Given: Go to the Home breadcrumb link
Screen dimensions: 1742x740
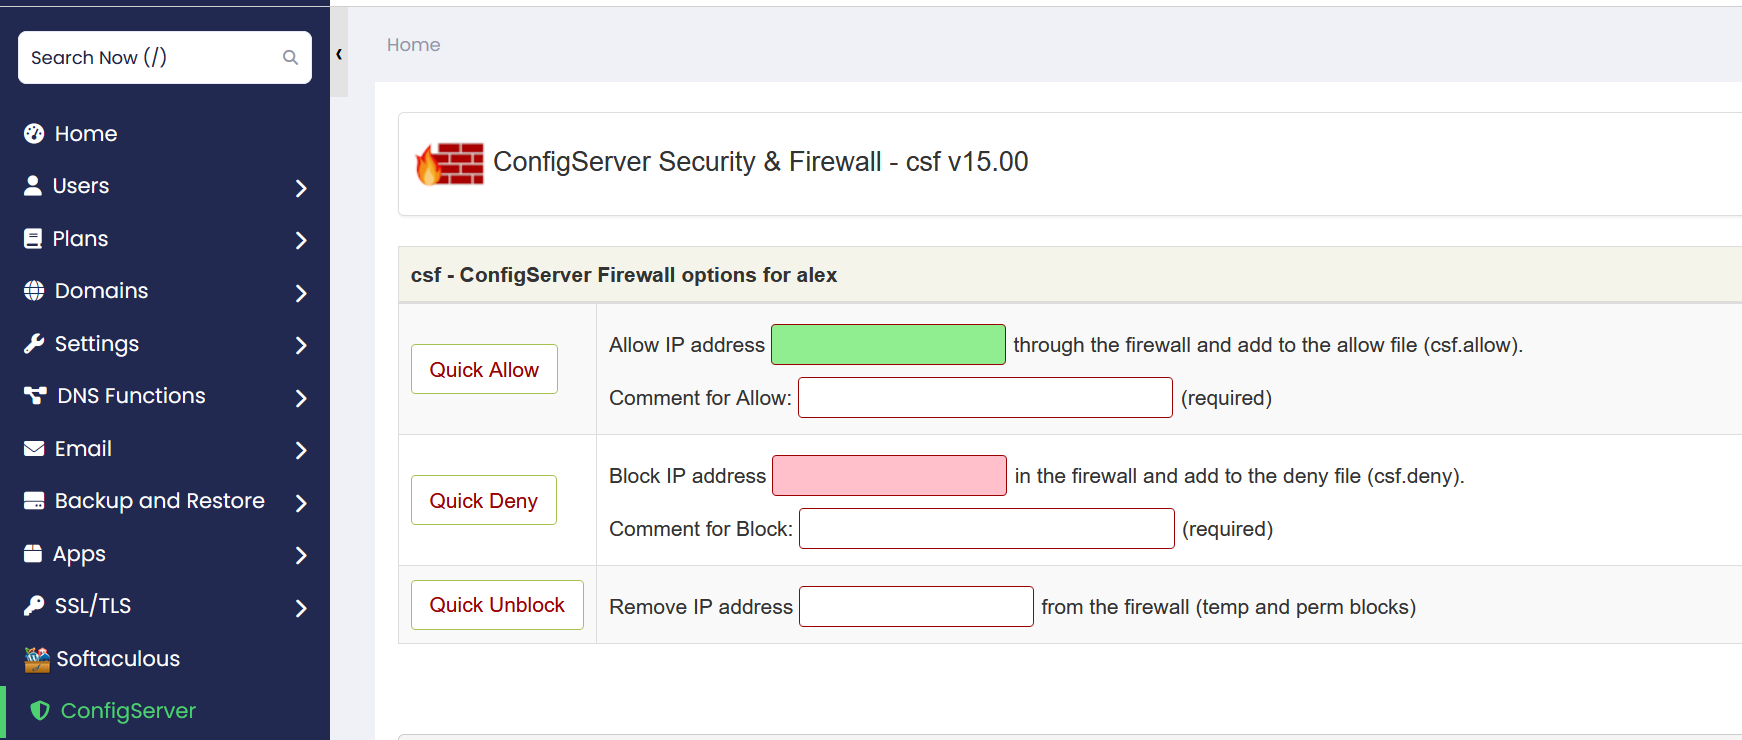Looking at the screenshot, I should tap(413, 45).
